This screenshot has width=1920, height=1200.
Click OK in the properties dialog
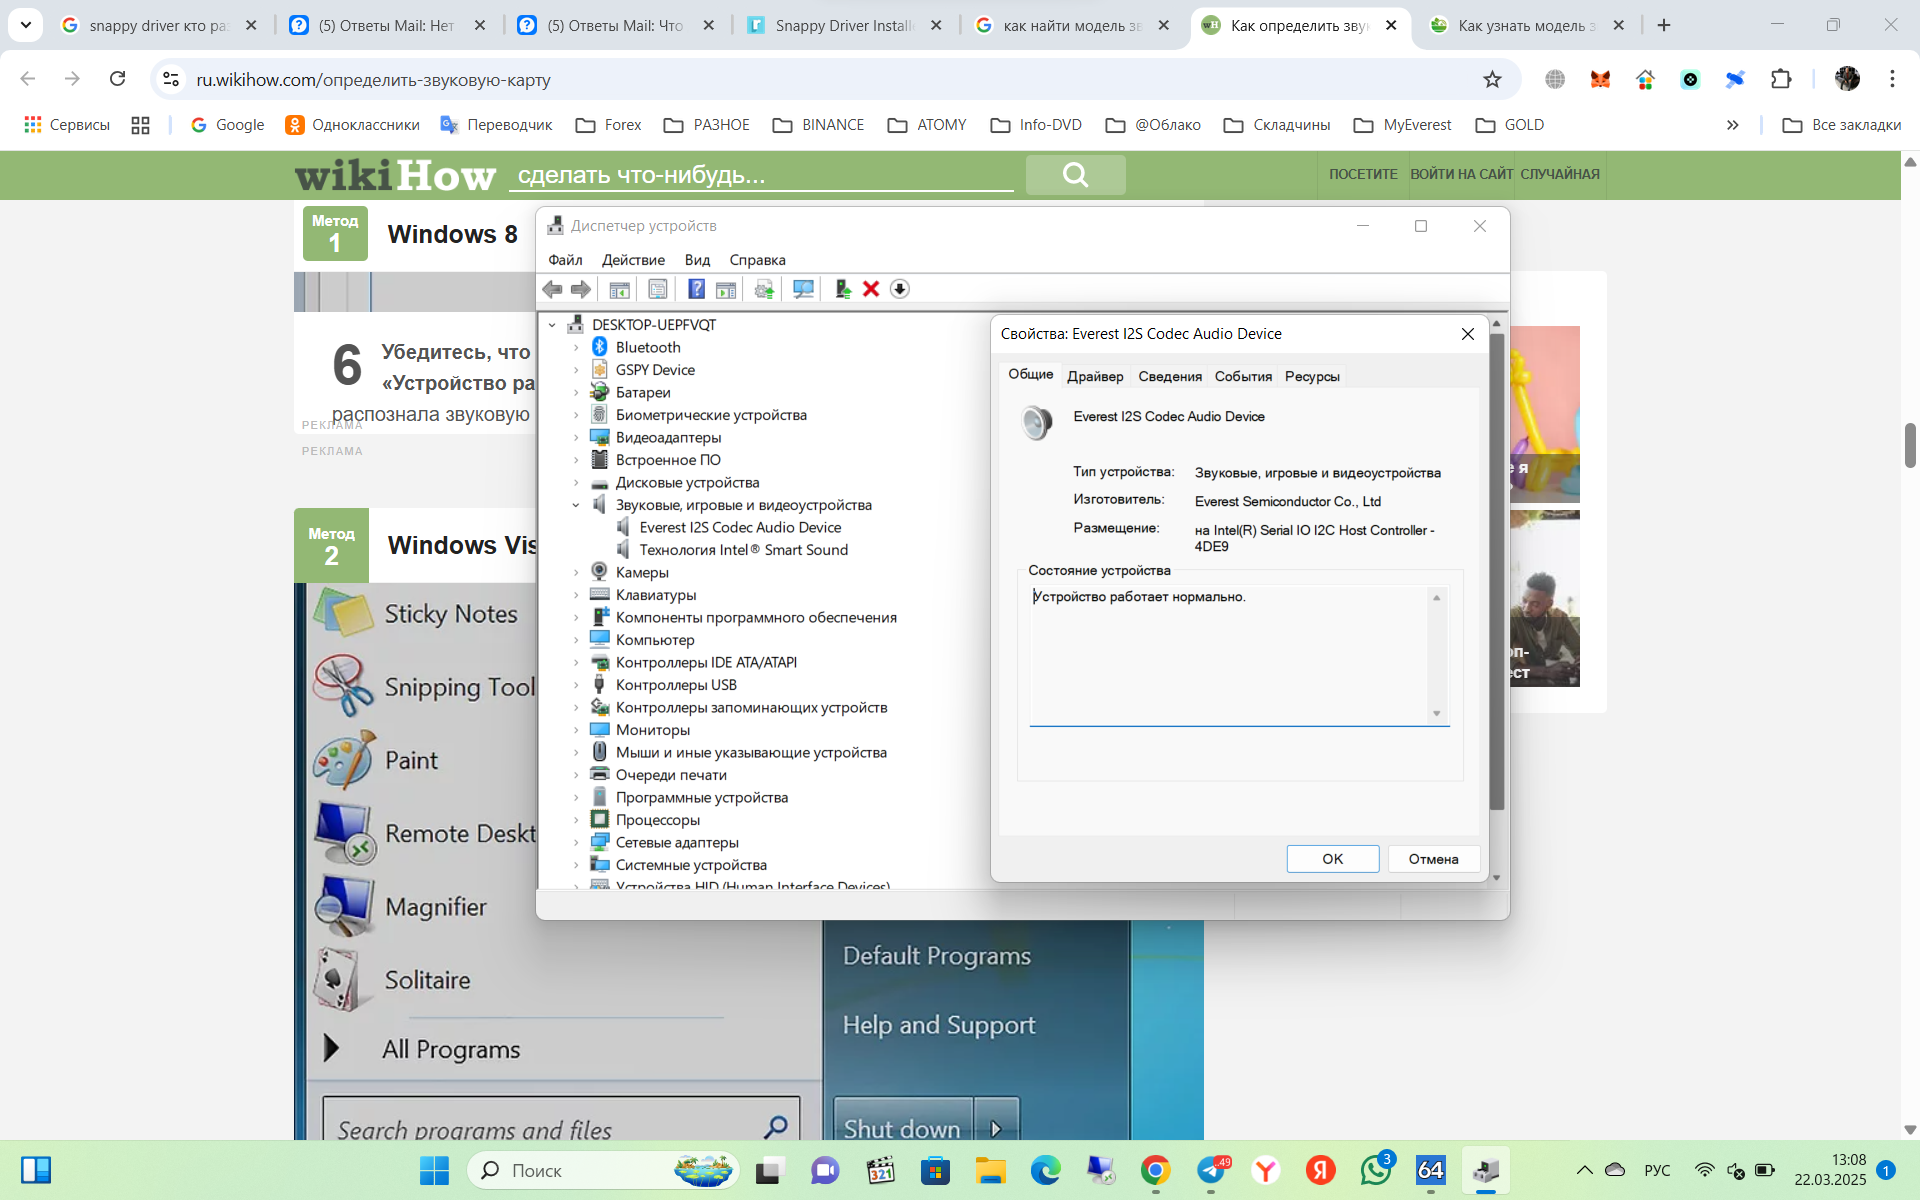click(x=1333, y=859)
